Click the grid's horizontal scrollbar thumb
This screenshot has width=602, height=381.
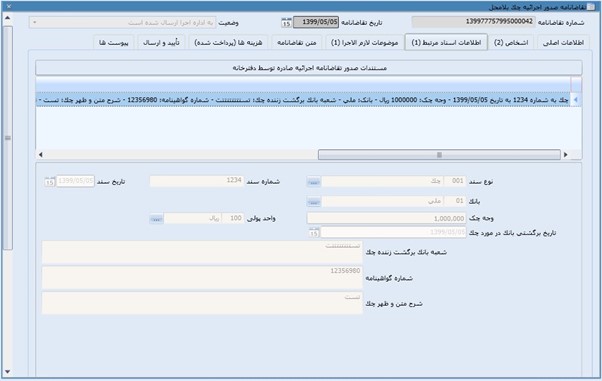(x=439, y=155)
